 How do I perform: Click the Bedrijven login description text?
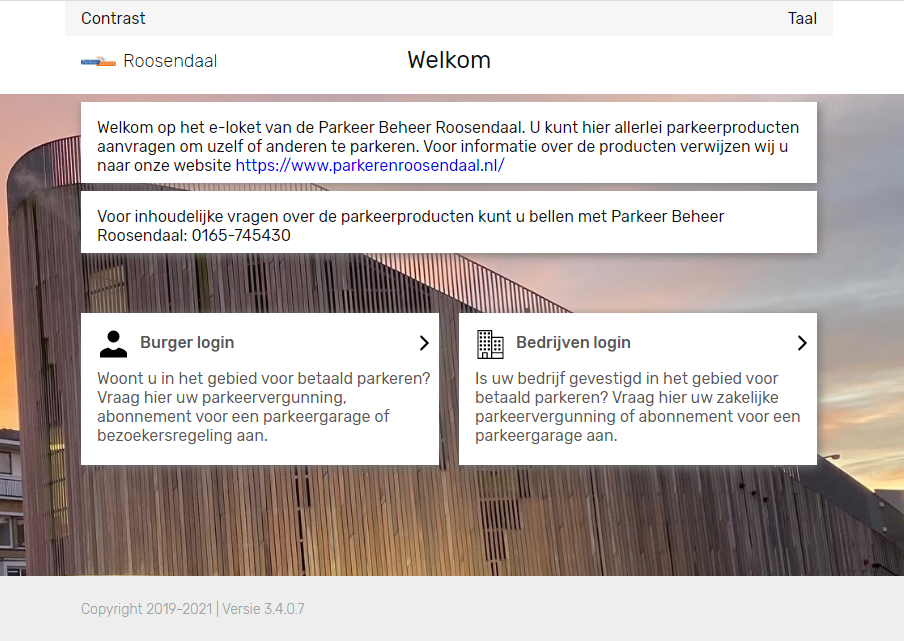click(637, 407)
